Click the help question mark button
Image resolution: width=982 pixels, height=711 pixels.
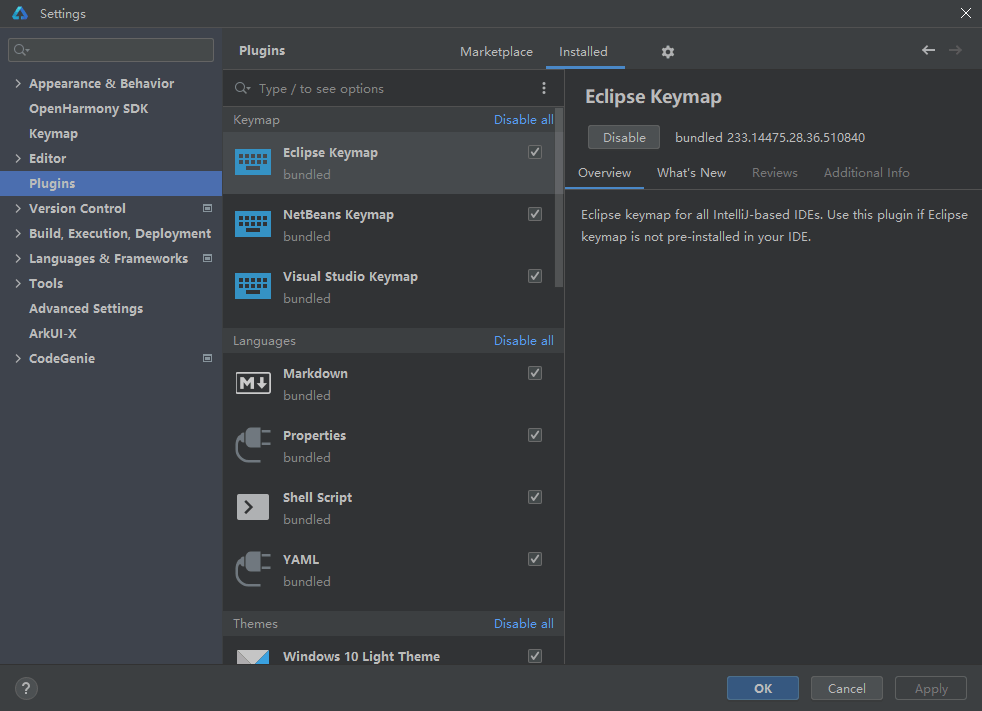26,688
